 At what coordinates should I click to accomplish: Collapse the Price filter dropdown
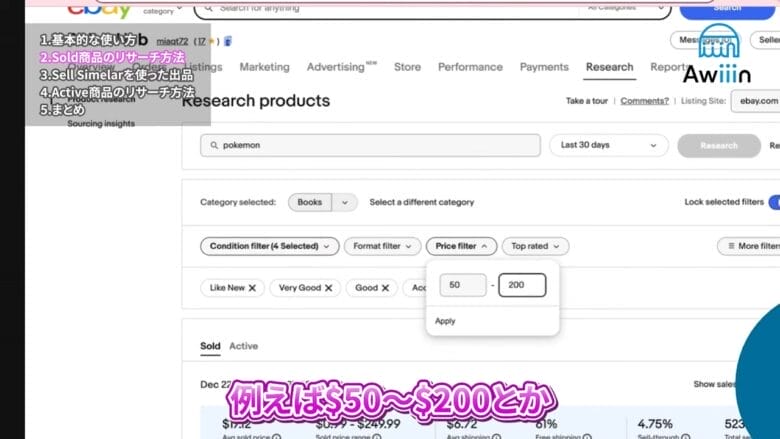tap(461, 246)
